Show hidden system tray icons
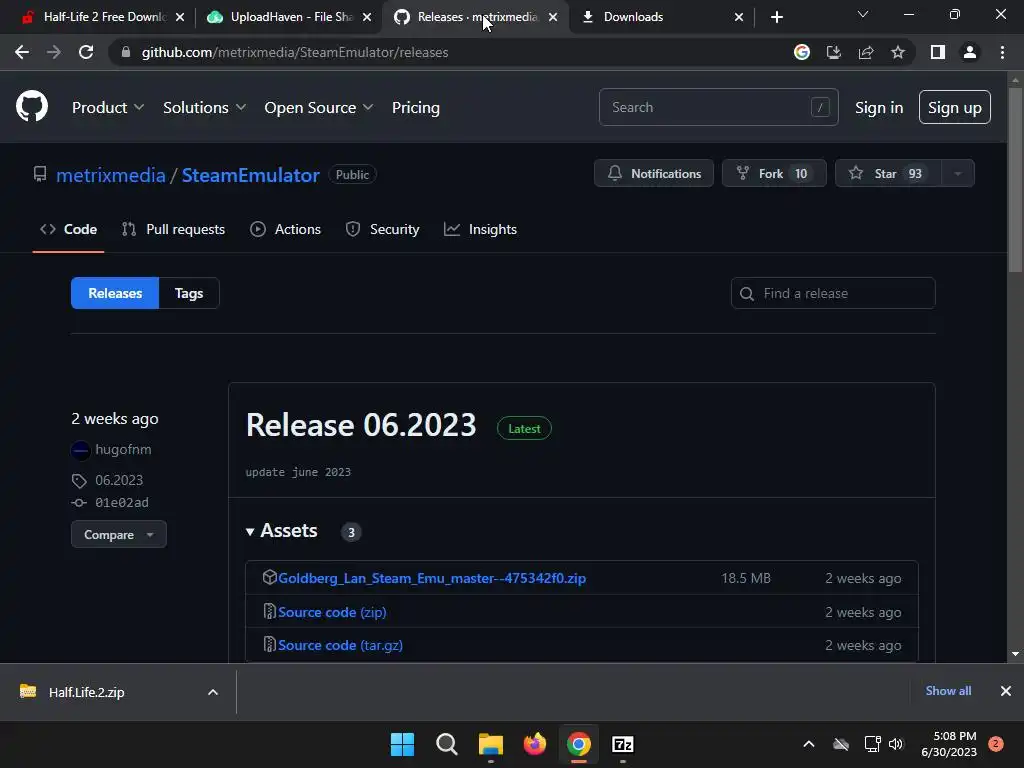This screenshot has height=768, width=1024. (x=808, y=744)
